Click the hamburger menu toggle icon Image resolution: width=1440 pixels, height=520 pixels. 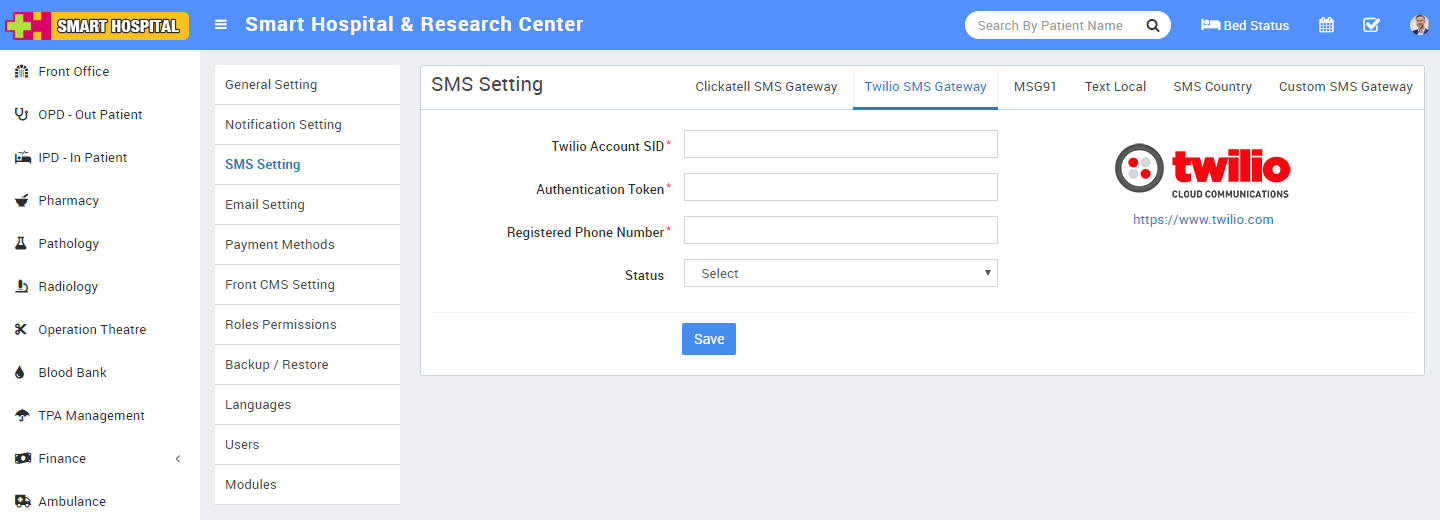[x=221, y=25]
